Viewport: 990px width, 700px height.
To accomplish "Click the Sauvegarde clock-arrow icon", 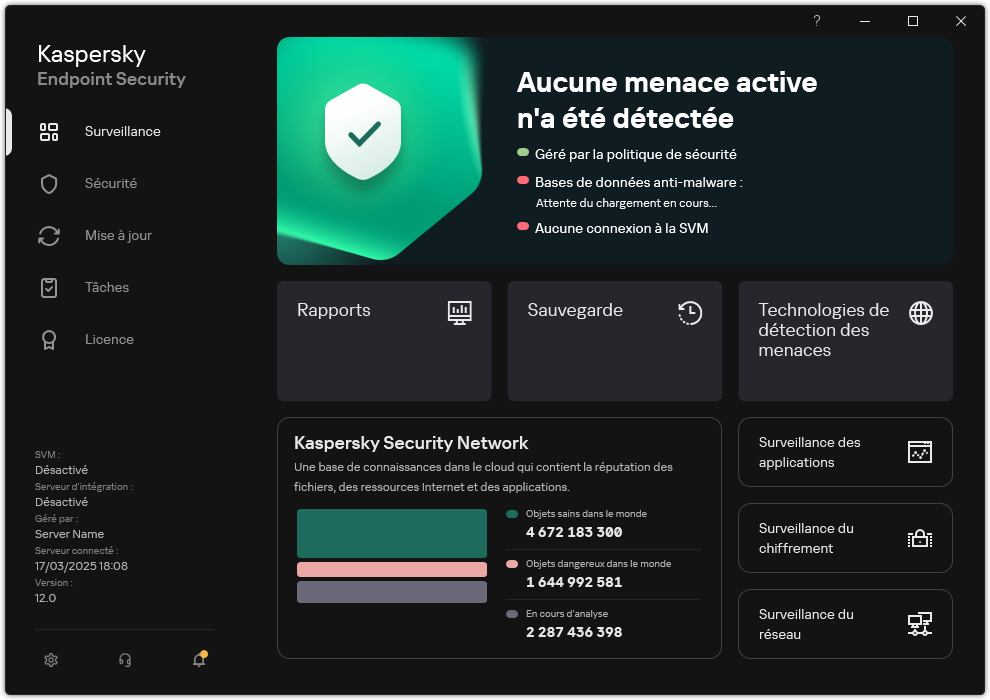I will tap(689, 312).
